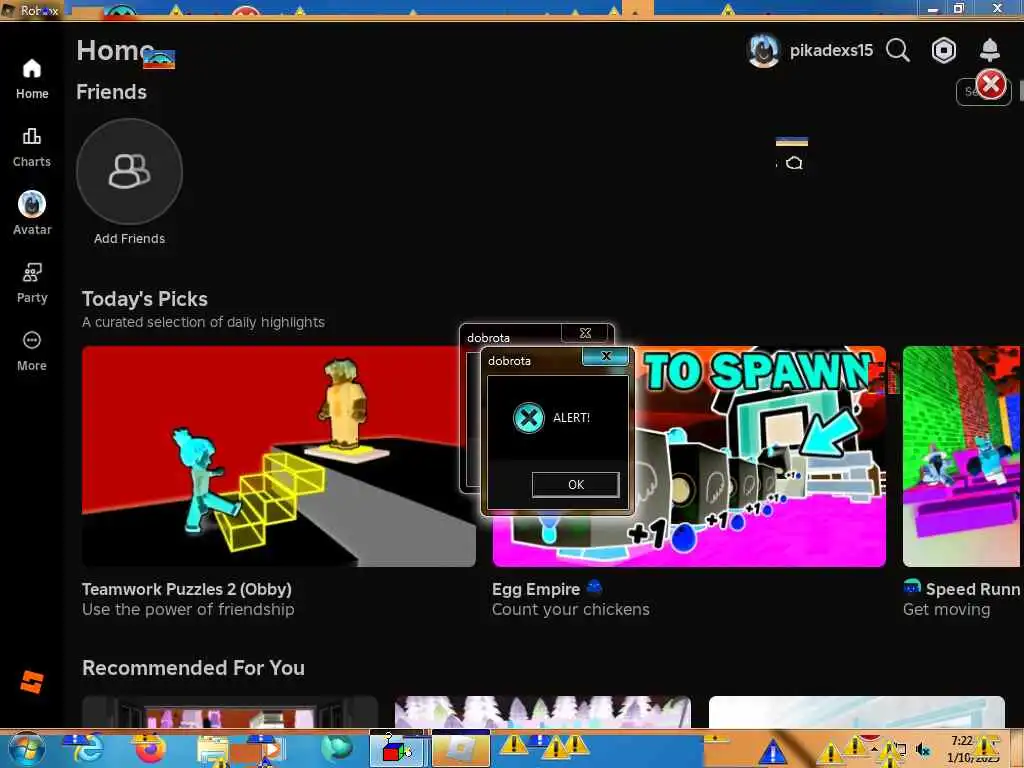Close the front dobrota alert dialog
The image size is (1024, 768).
click(x=605, y=356)
